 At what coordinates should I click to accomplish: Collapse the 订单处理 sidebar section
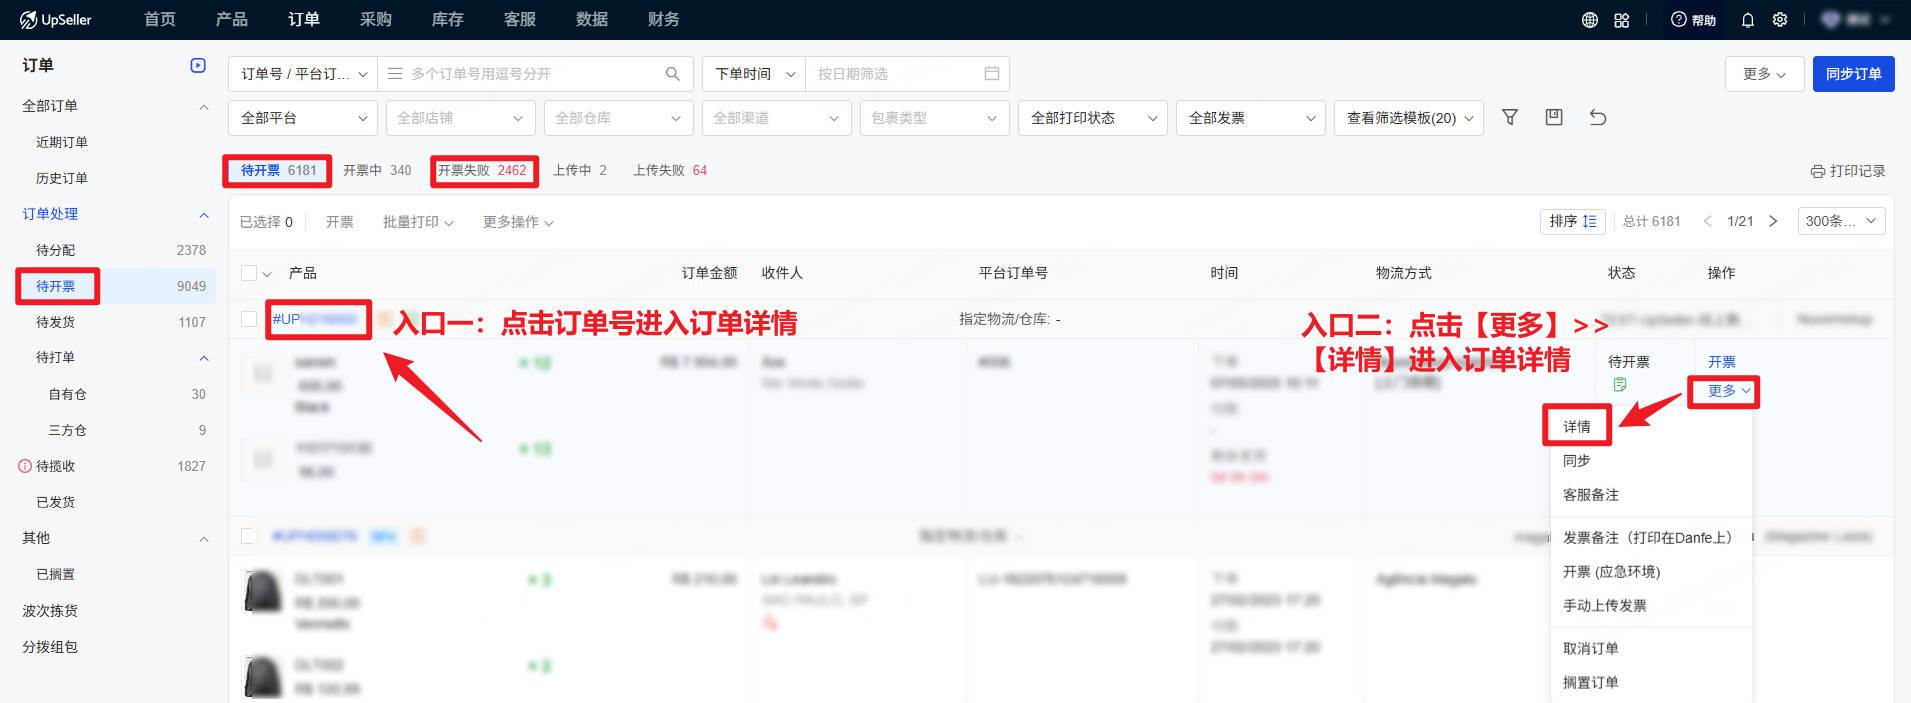click(x=204, y=214)
